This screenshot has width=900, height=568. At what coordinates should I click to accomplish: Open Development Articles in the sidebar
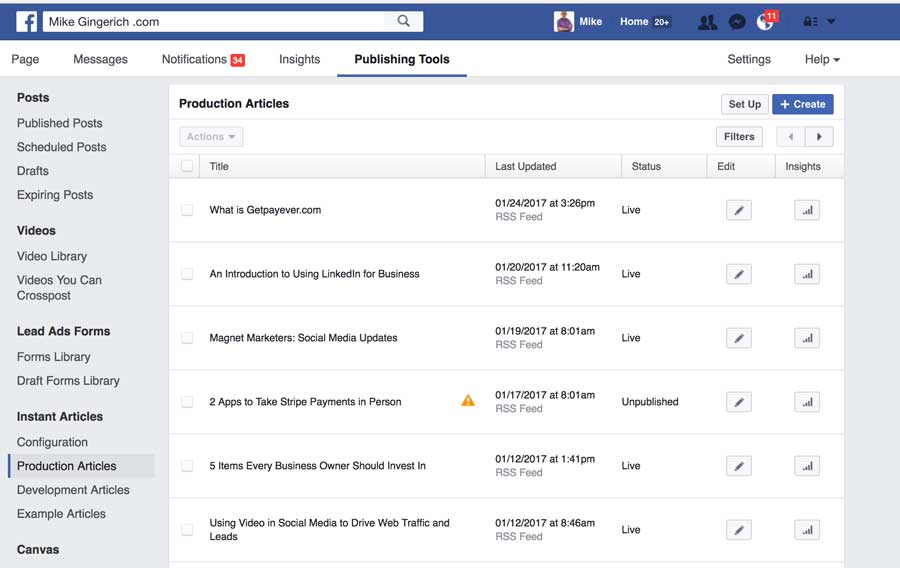pos(73,490)
